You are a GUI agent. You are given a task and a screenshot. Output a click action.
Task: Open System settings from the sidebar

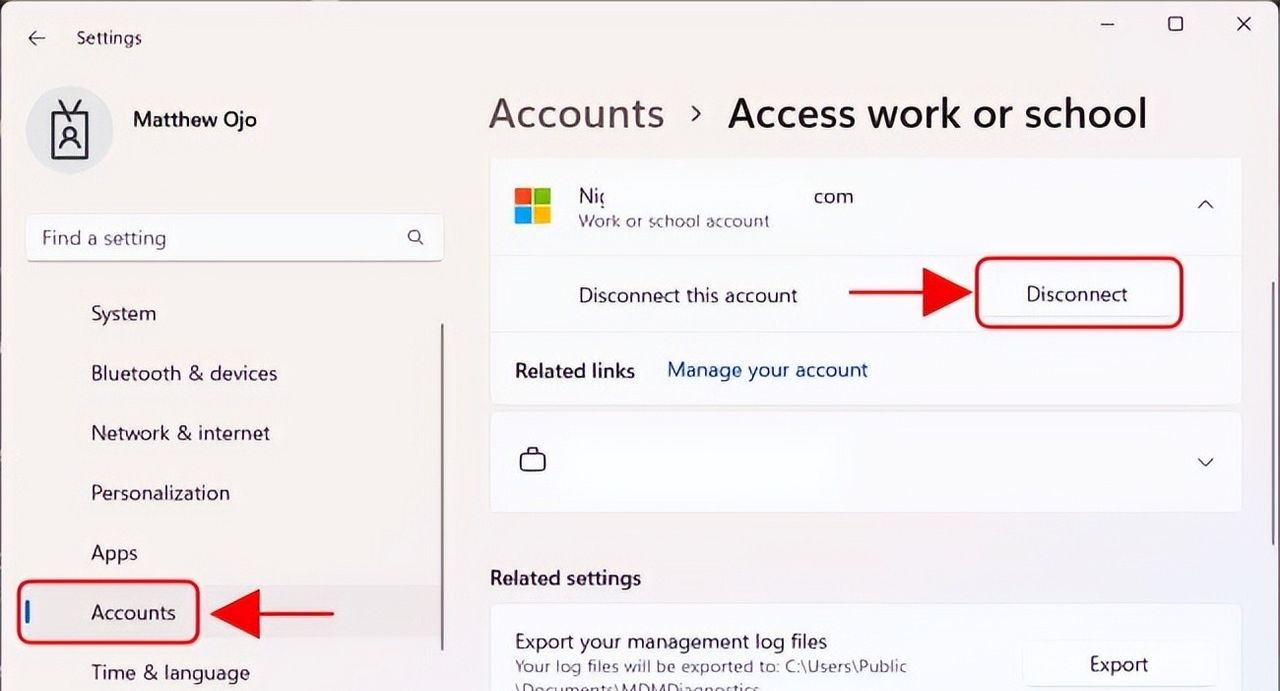[x=123, y=313]
